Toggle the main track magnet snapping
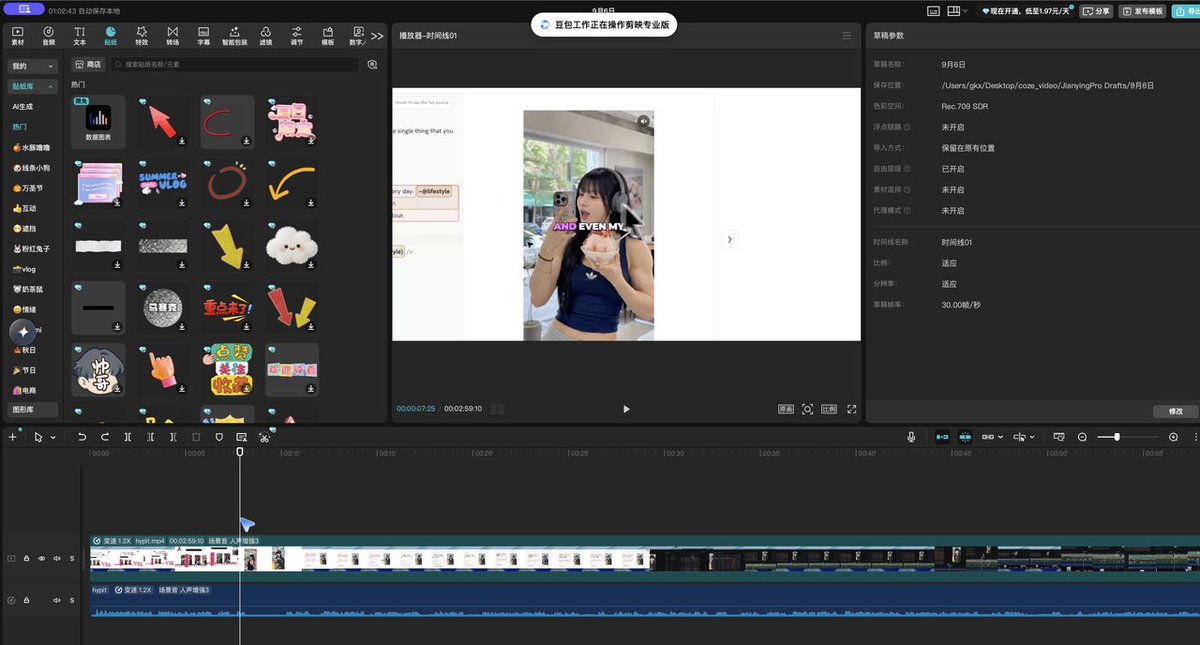The height and width of the screenshot is (645, 1200). 942,437
